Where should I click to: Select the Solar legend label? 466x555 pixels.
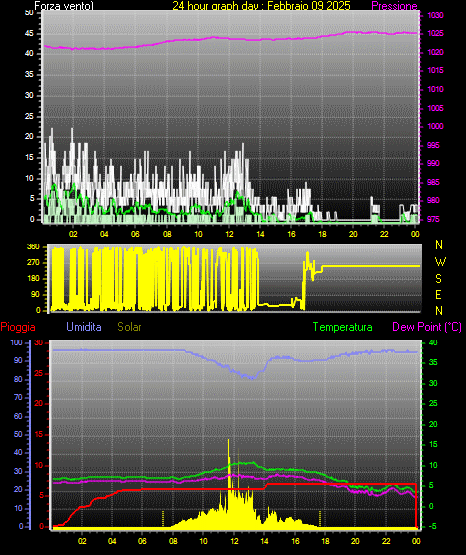(x=130, y=327)
